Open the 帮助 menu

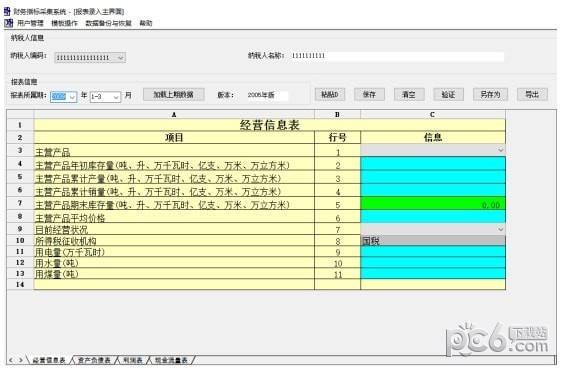146,23
